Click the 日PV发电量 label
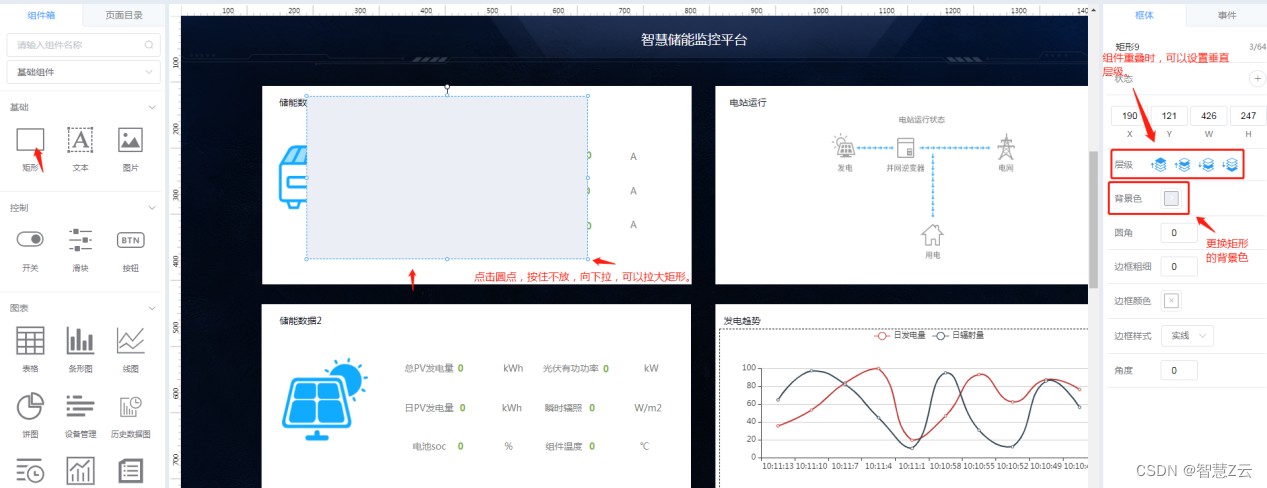1267x488 pixels. [428, 408]
